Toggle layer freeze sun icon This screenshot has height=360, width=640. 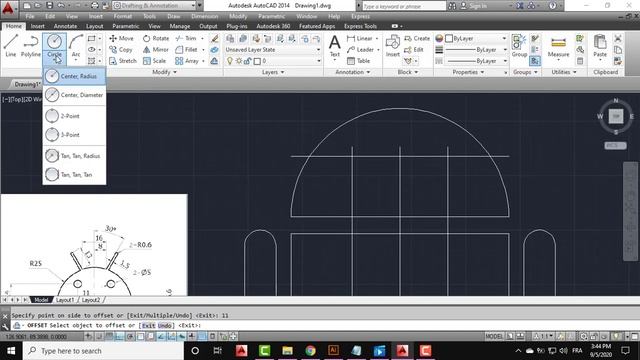pos(239,61)
